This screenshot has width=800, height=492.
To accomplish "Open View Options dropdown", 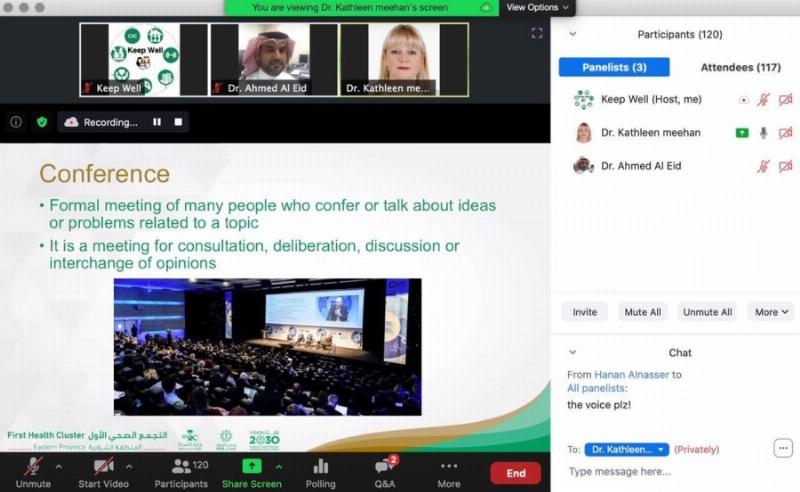I will point(537,7).
